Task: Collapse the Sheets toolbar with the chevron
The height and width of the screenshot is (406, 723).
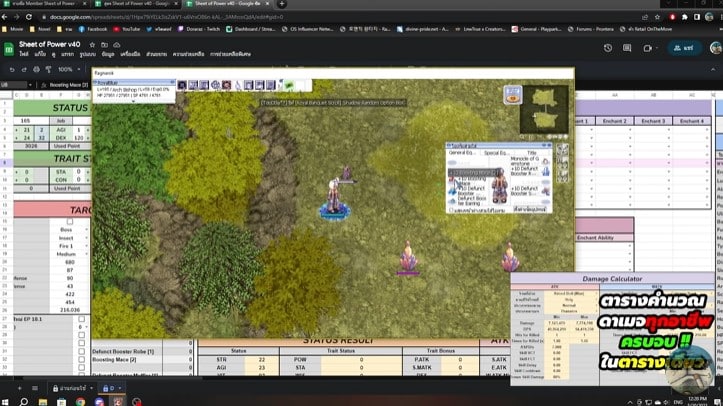Action: (713, 70)
